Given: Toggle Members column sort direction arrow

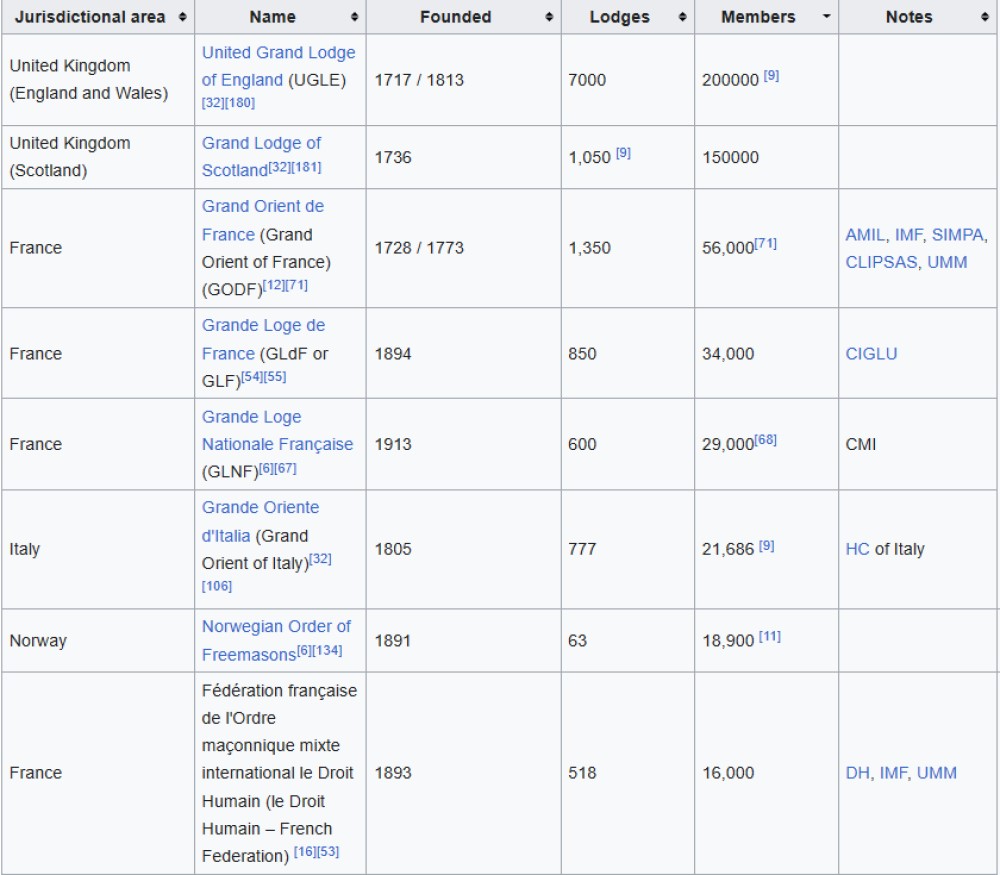Looking at the screenshot, I should tap(827, 16).
